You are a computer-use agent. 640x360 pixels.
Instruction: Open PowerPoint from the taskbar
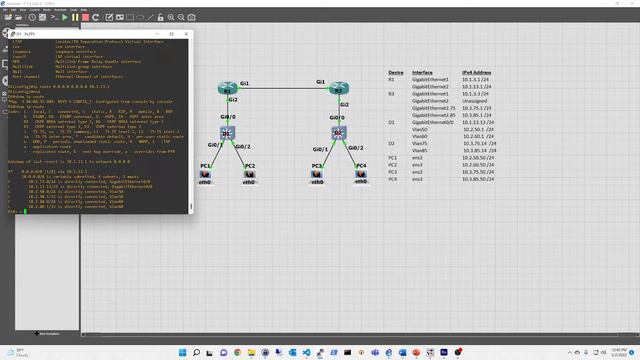tap(416, 352)
